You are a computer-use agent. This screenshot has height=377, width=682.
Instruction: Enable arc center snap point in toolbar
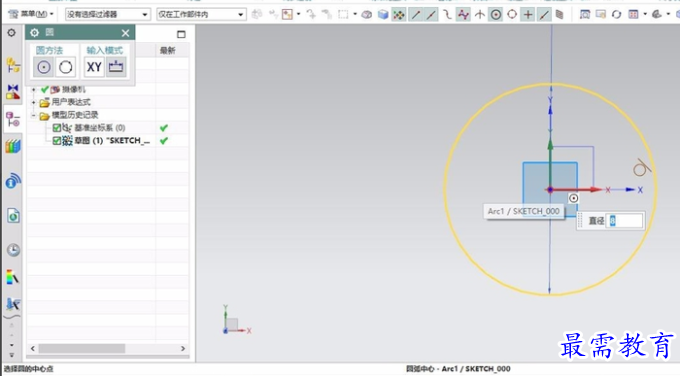495,14
